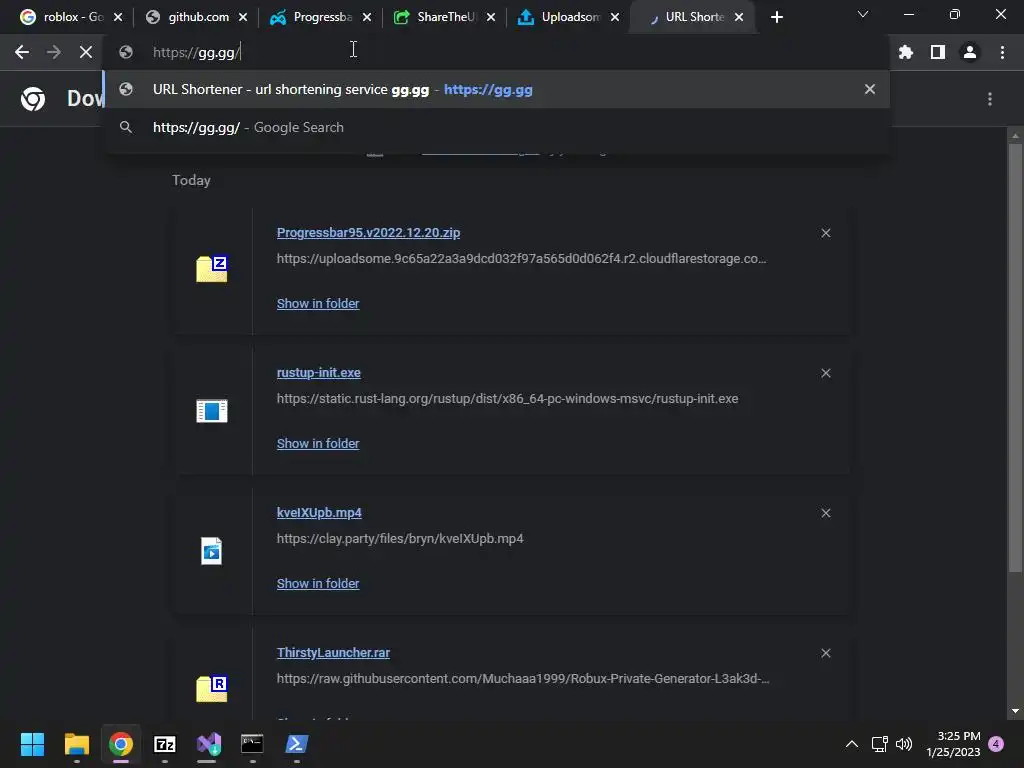Screen dimensions: 1024x768
Task: Show rustup-init.exe in folder
Action: (x=318, y=443)
